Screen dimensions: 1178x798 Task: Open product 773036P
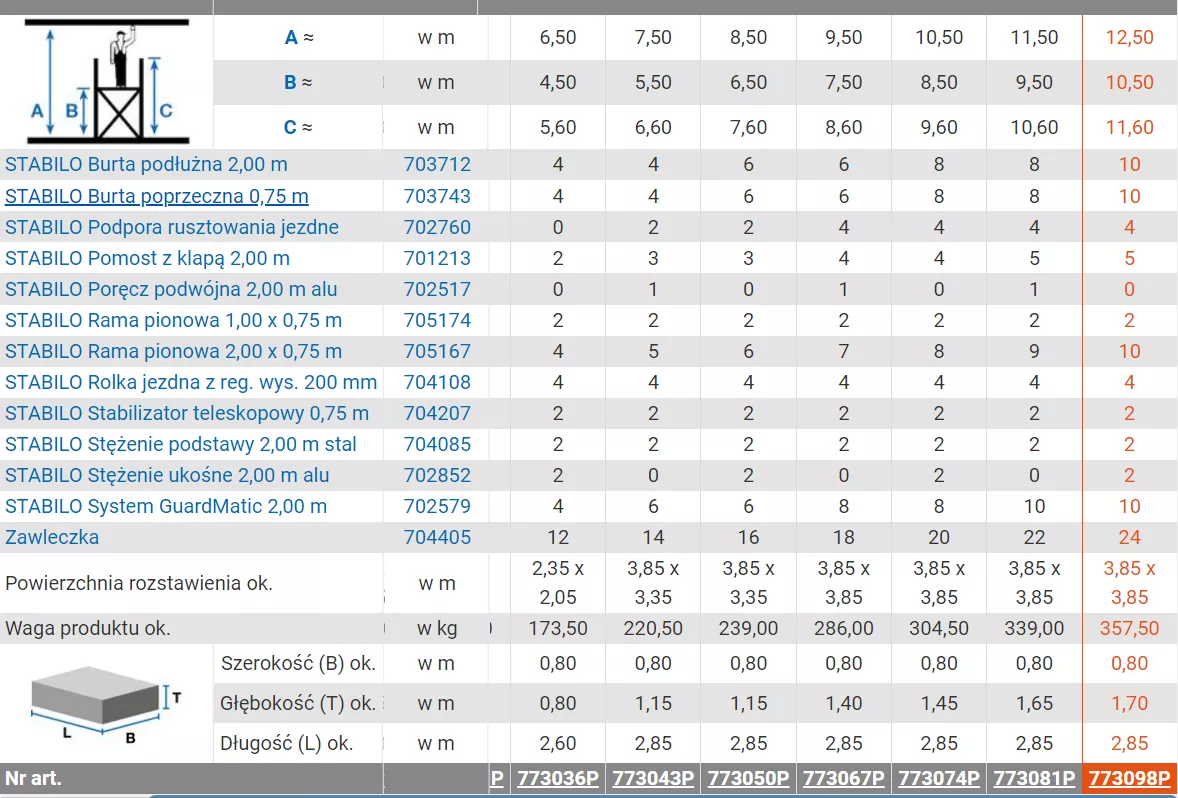pyautogui.click(x=558, y=778)
